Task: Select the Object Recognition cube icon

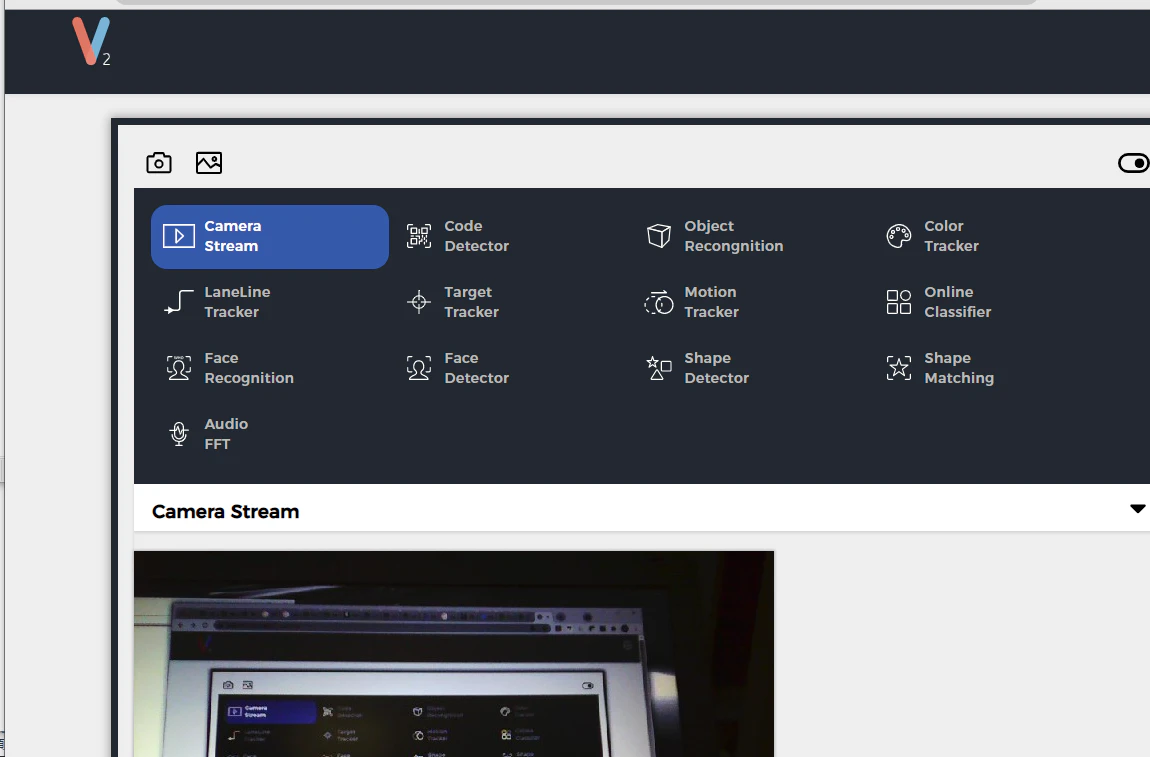Action: pos(659,236)
